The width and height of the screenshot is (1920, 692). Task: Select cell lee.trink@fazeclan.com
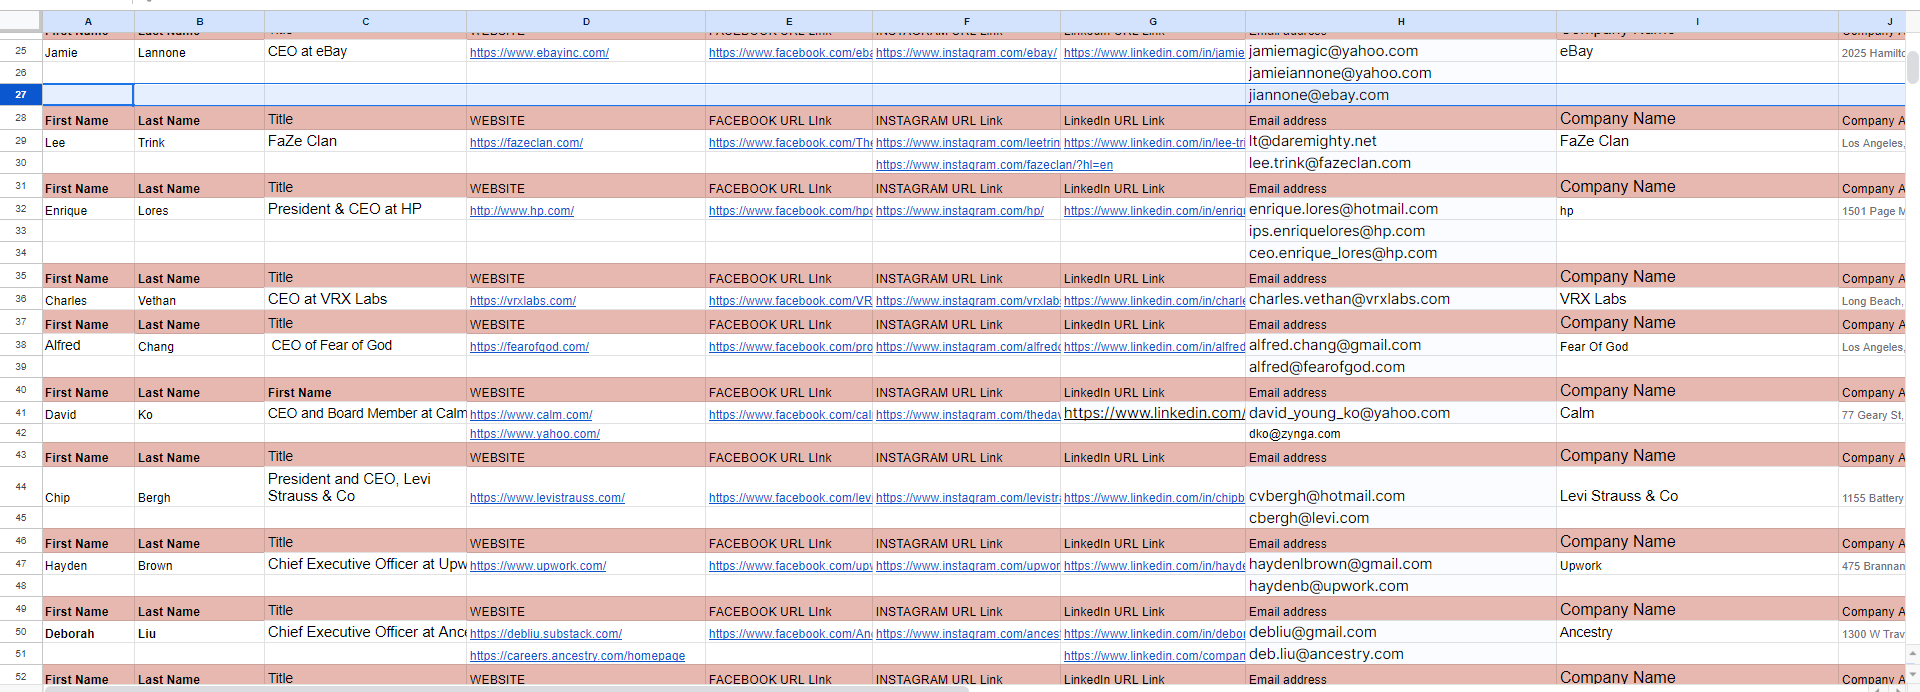pyautogui.click(x=1401, y=163)
